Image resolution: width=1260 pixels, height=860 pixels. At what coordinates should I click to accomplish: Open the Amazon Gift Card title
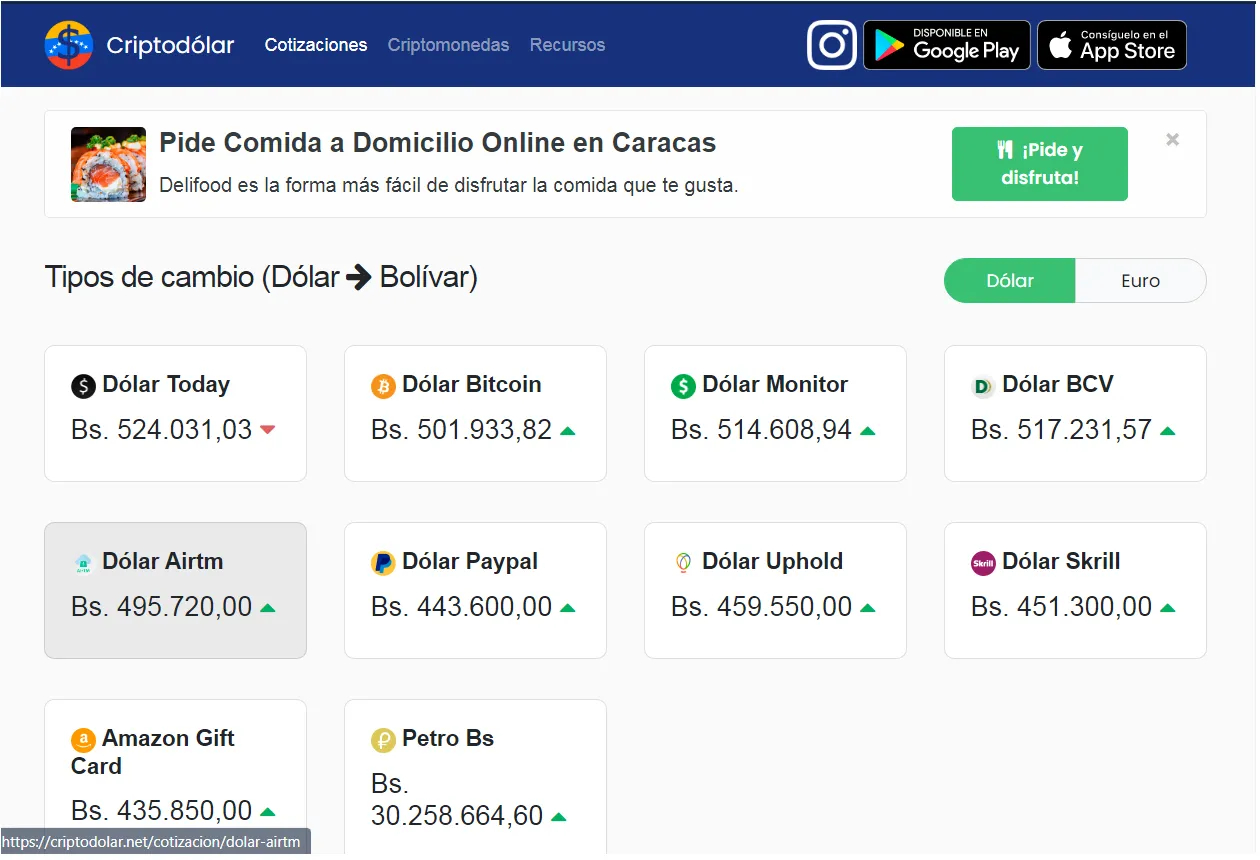tap(153, 753)
